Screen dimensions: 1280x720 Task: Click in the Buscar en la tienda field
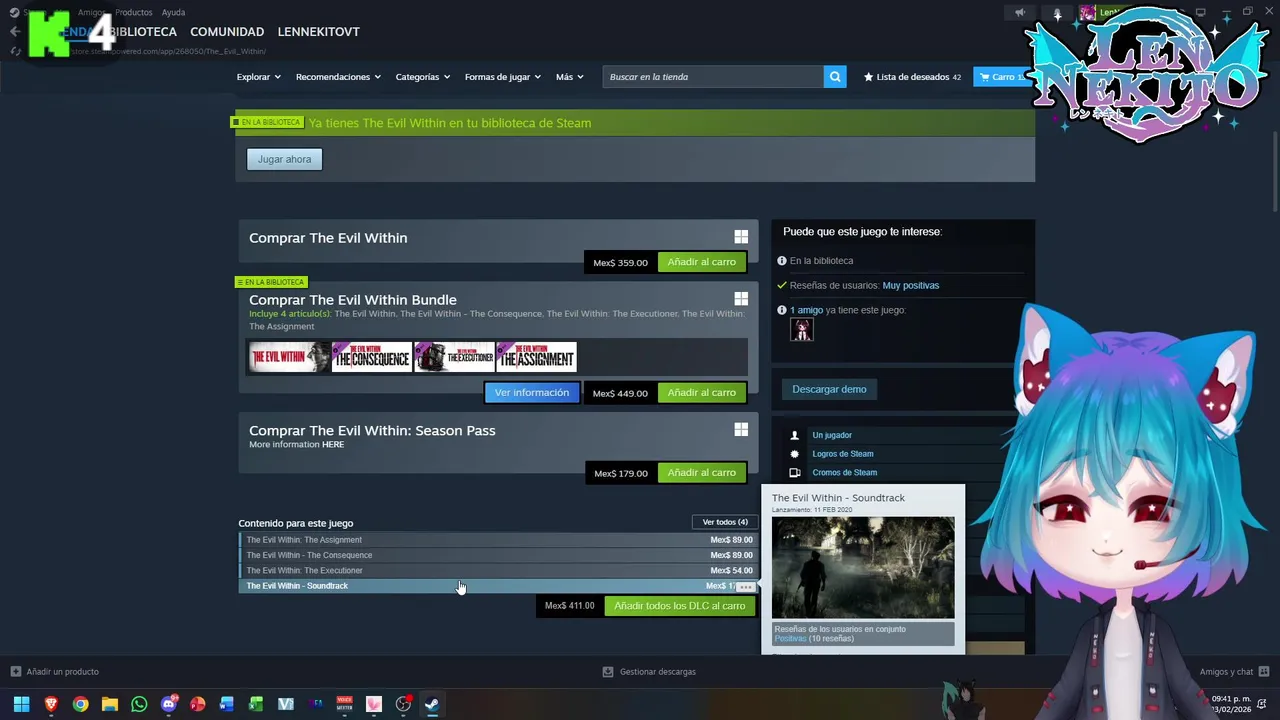pos(713,77)
